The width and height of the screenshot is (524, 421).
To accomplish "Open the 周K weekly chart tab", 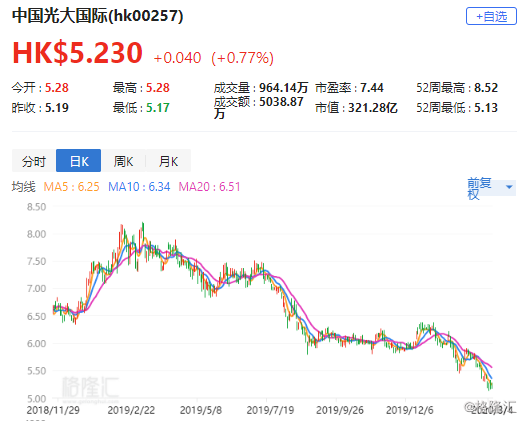I will (x=123, y=161).
